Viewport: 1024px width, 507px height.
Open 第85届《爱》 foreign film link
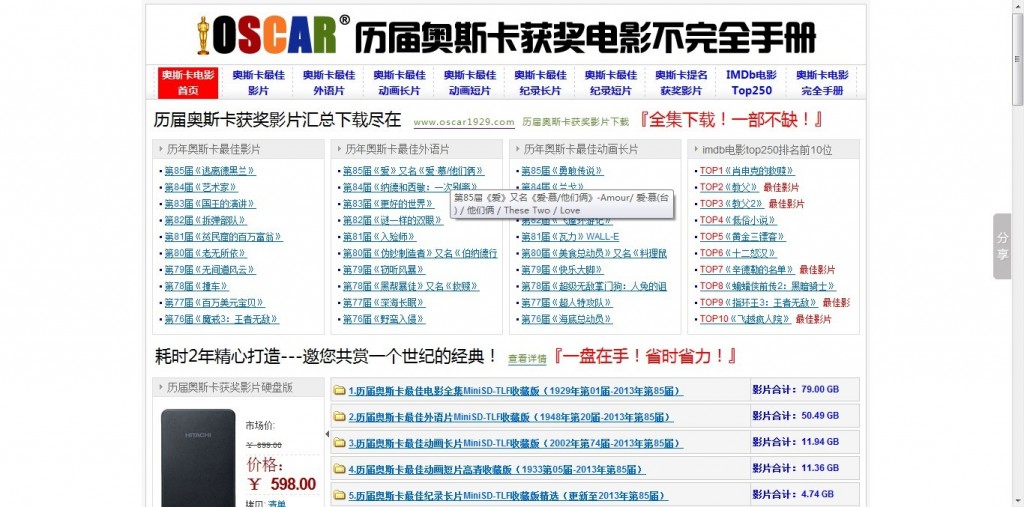pos(414,171)
